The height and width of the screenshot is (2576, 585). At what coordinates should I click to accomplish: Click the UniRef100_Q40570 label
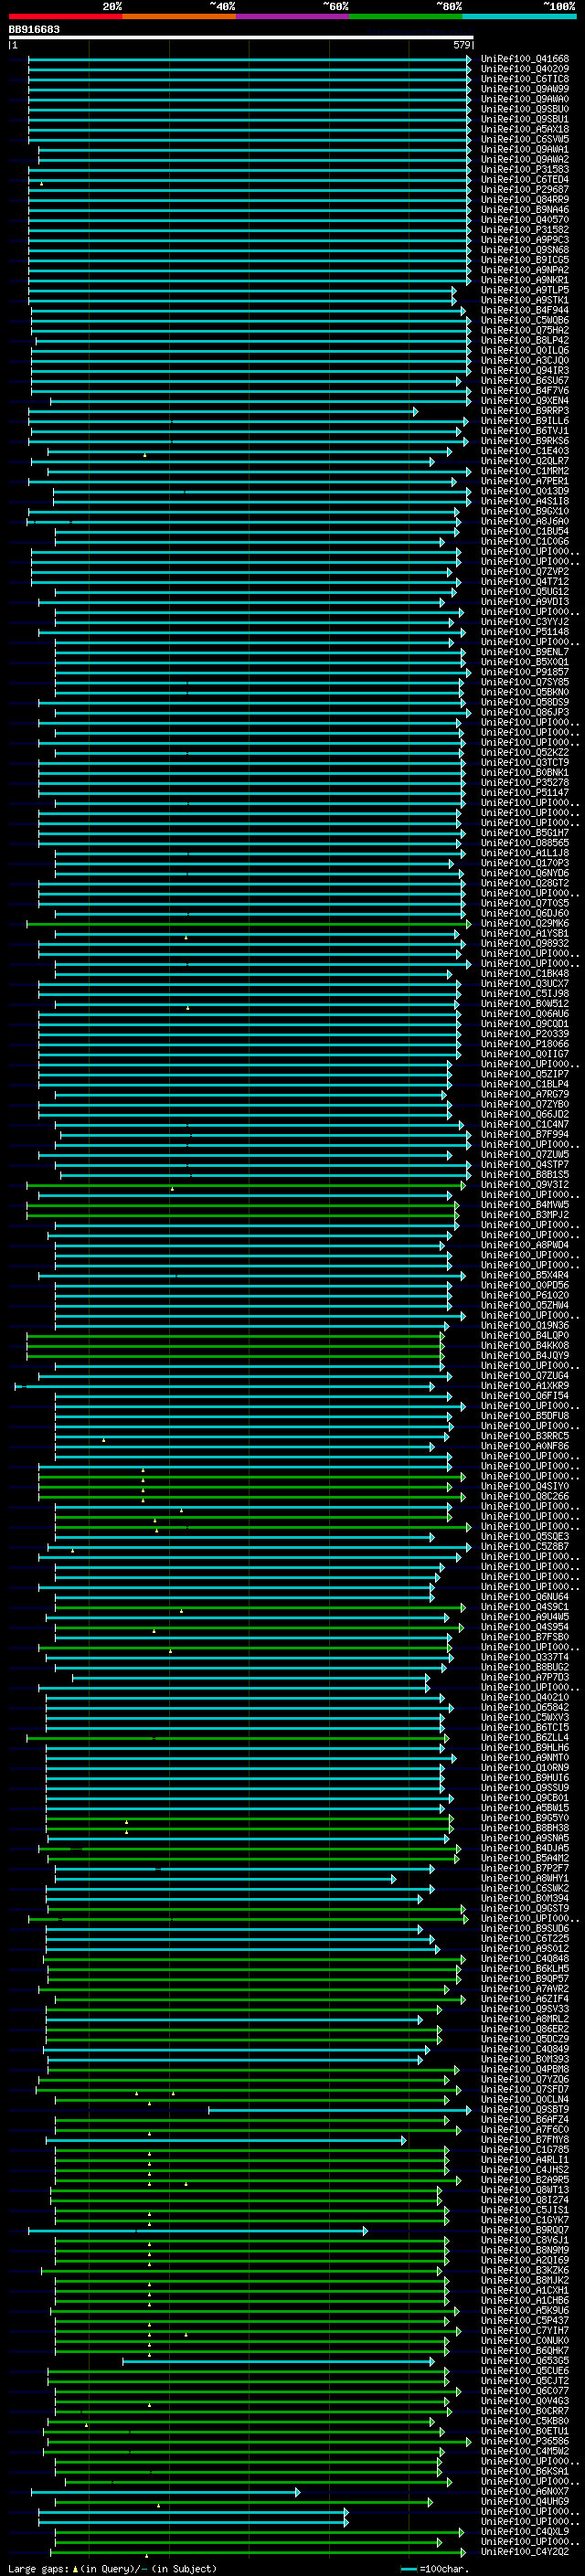tap(525, 220)
